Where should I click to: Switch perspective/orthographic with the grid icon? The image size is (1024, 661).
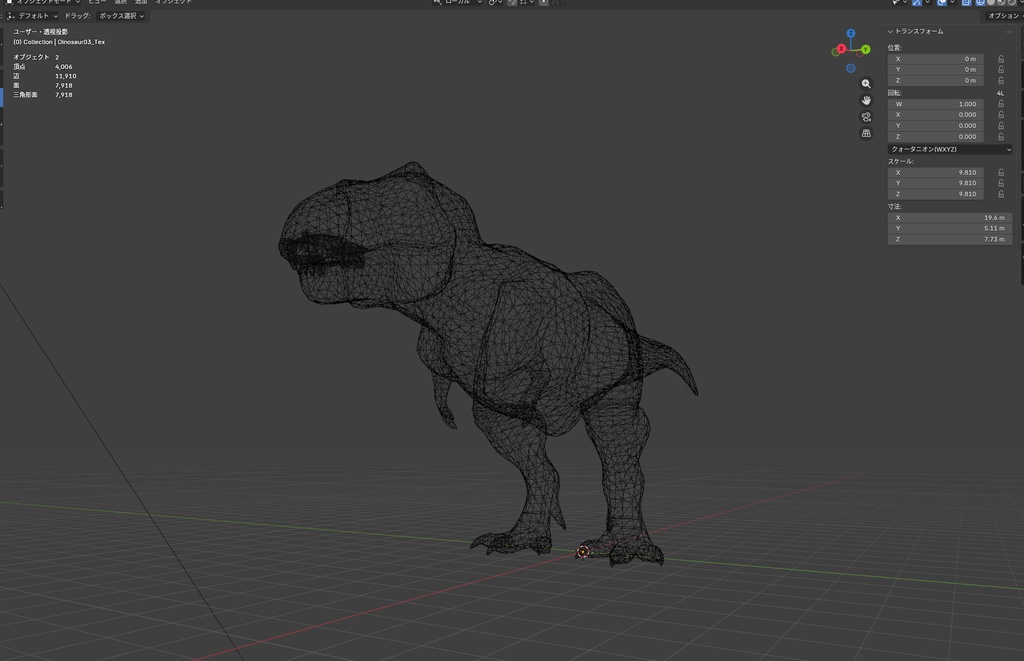pyautogui.click(x=866, y=133)
